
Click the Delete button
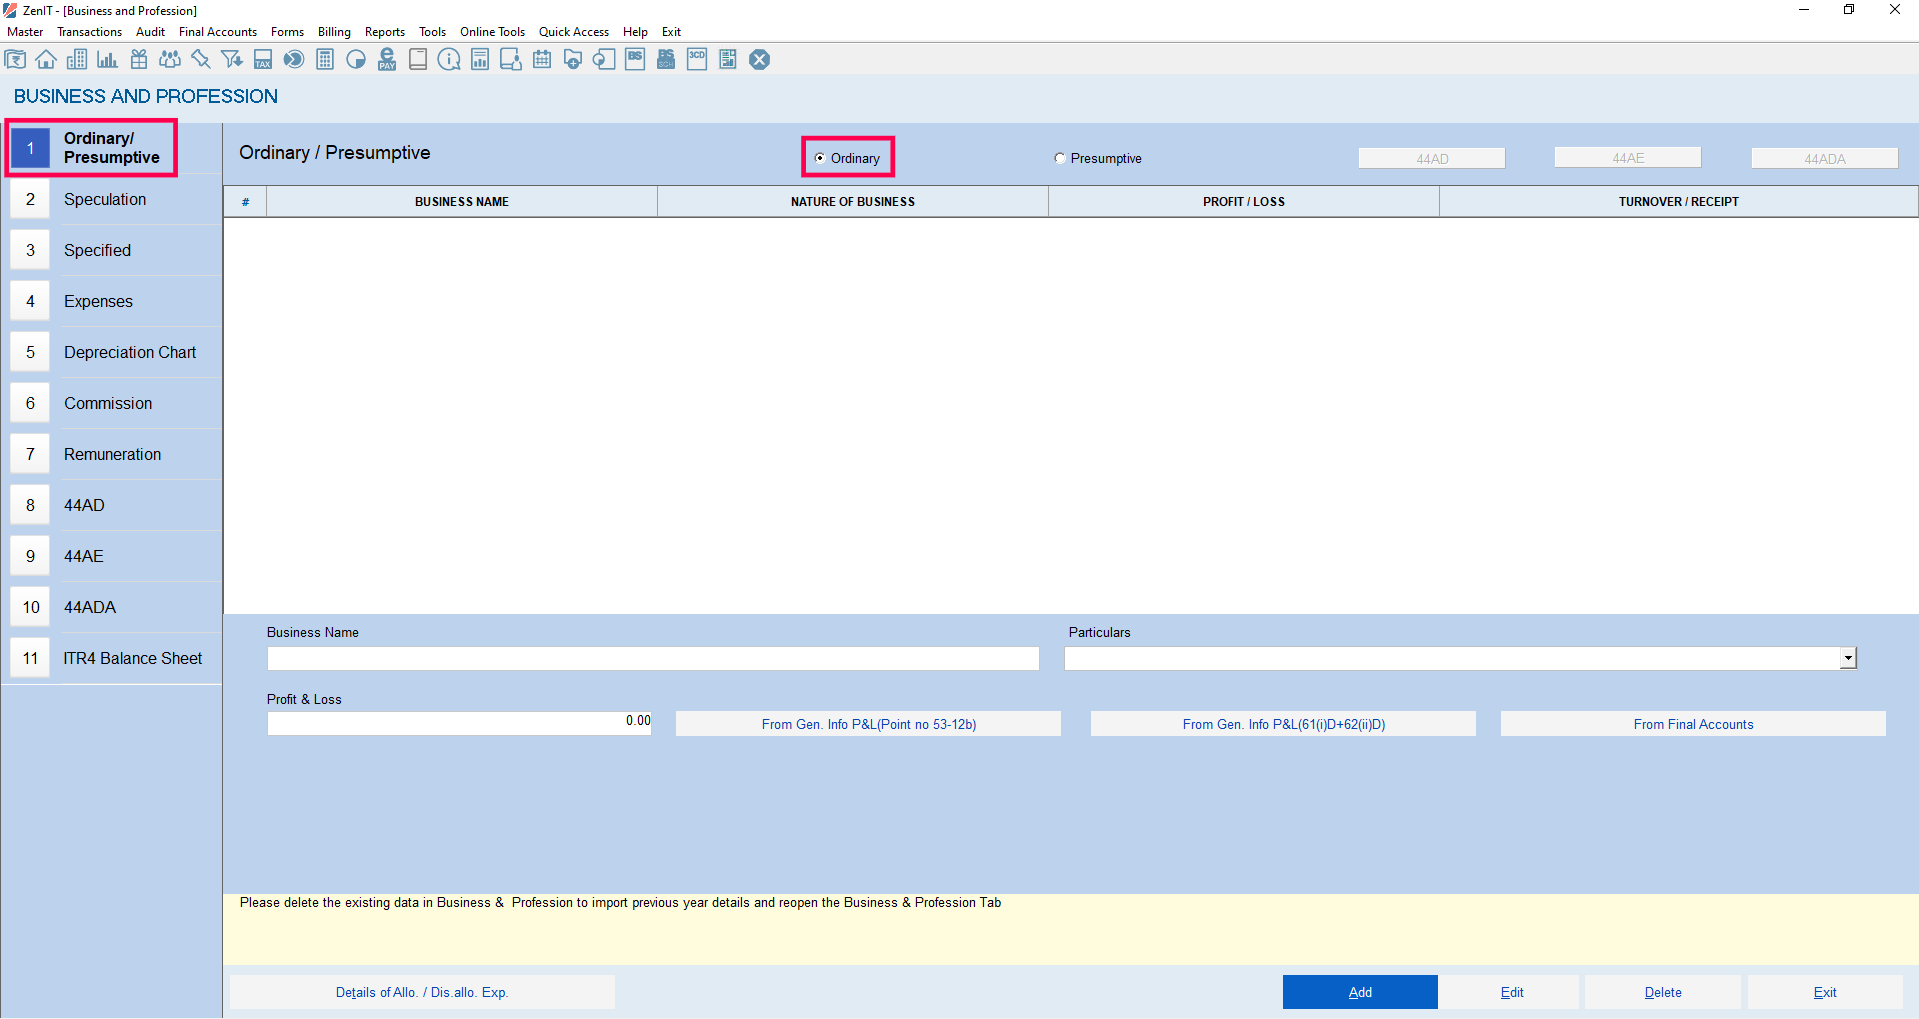tap(1663, 992)
